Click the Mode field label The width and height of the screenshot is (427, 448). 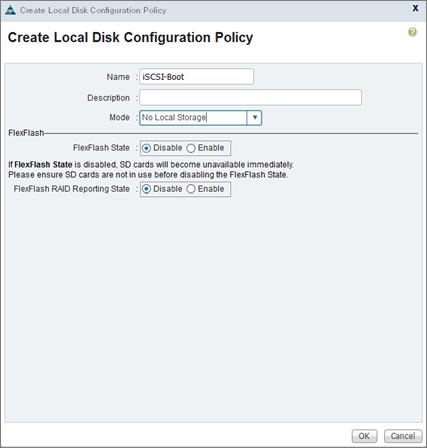click(x=119, y=117)
